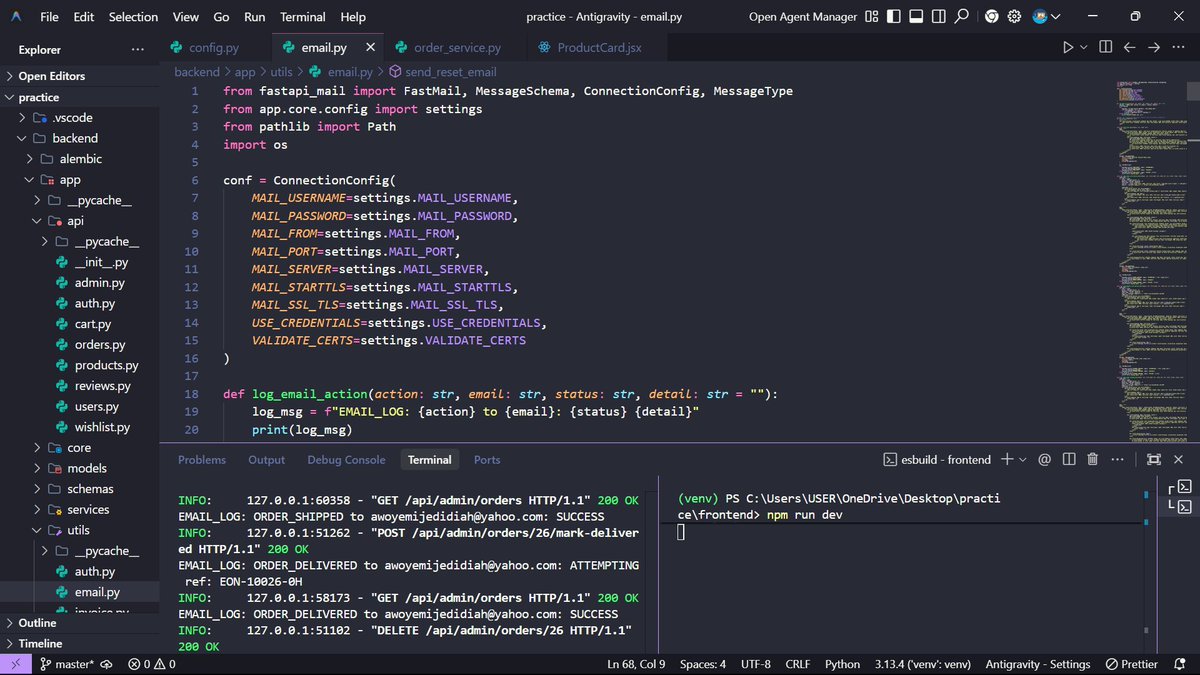Open the Customize Layout icon

click(x=872, y=17)
